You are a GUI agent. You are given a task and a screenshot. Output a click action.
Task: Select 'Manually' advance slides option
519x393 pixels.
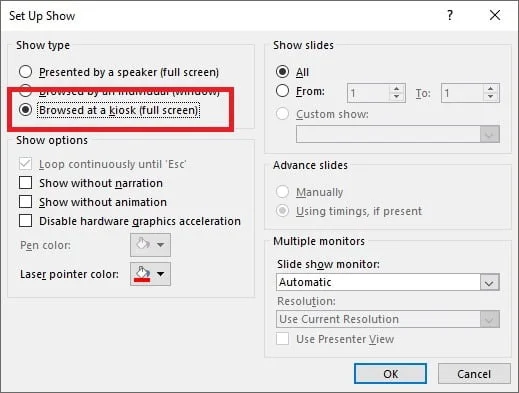(282, 192)
